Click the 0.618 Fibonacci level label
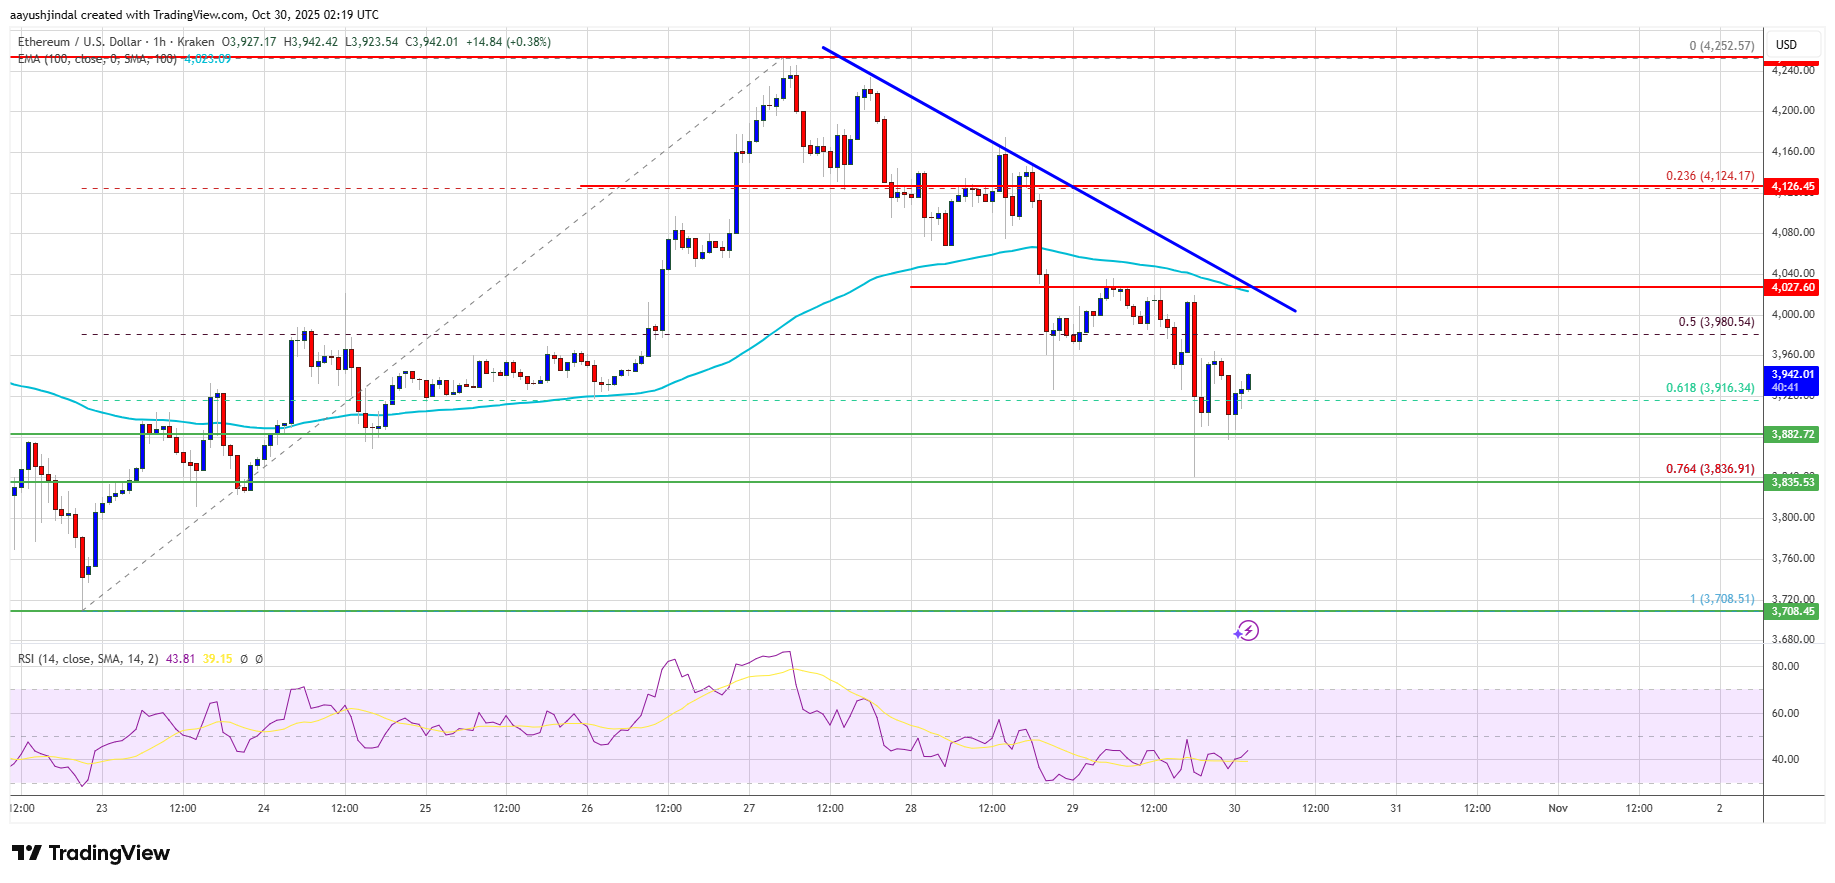Screen dimensions: 1835x883 (x=1709, y=388)
